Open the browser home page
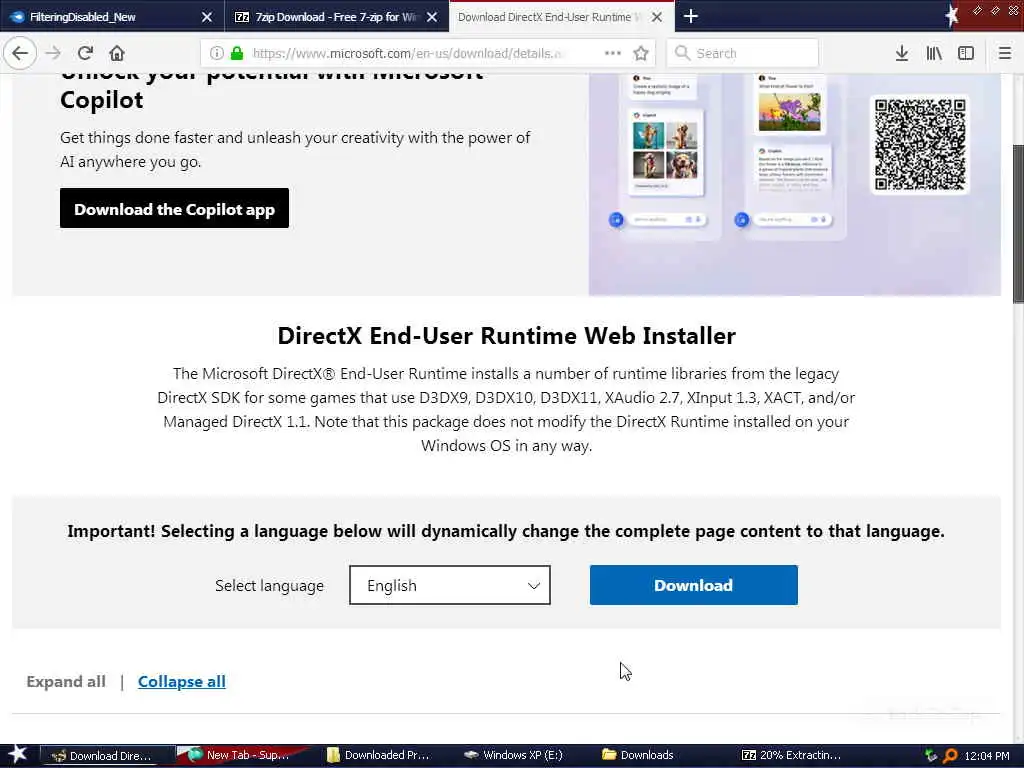Screen dimensions: 1024x768 click(x=117, y=53)
